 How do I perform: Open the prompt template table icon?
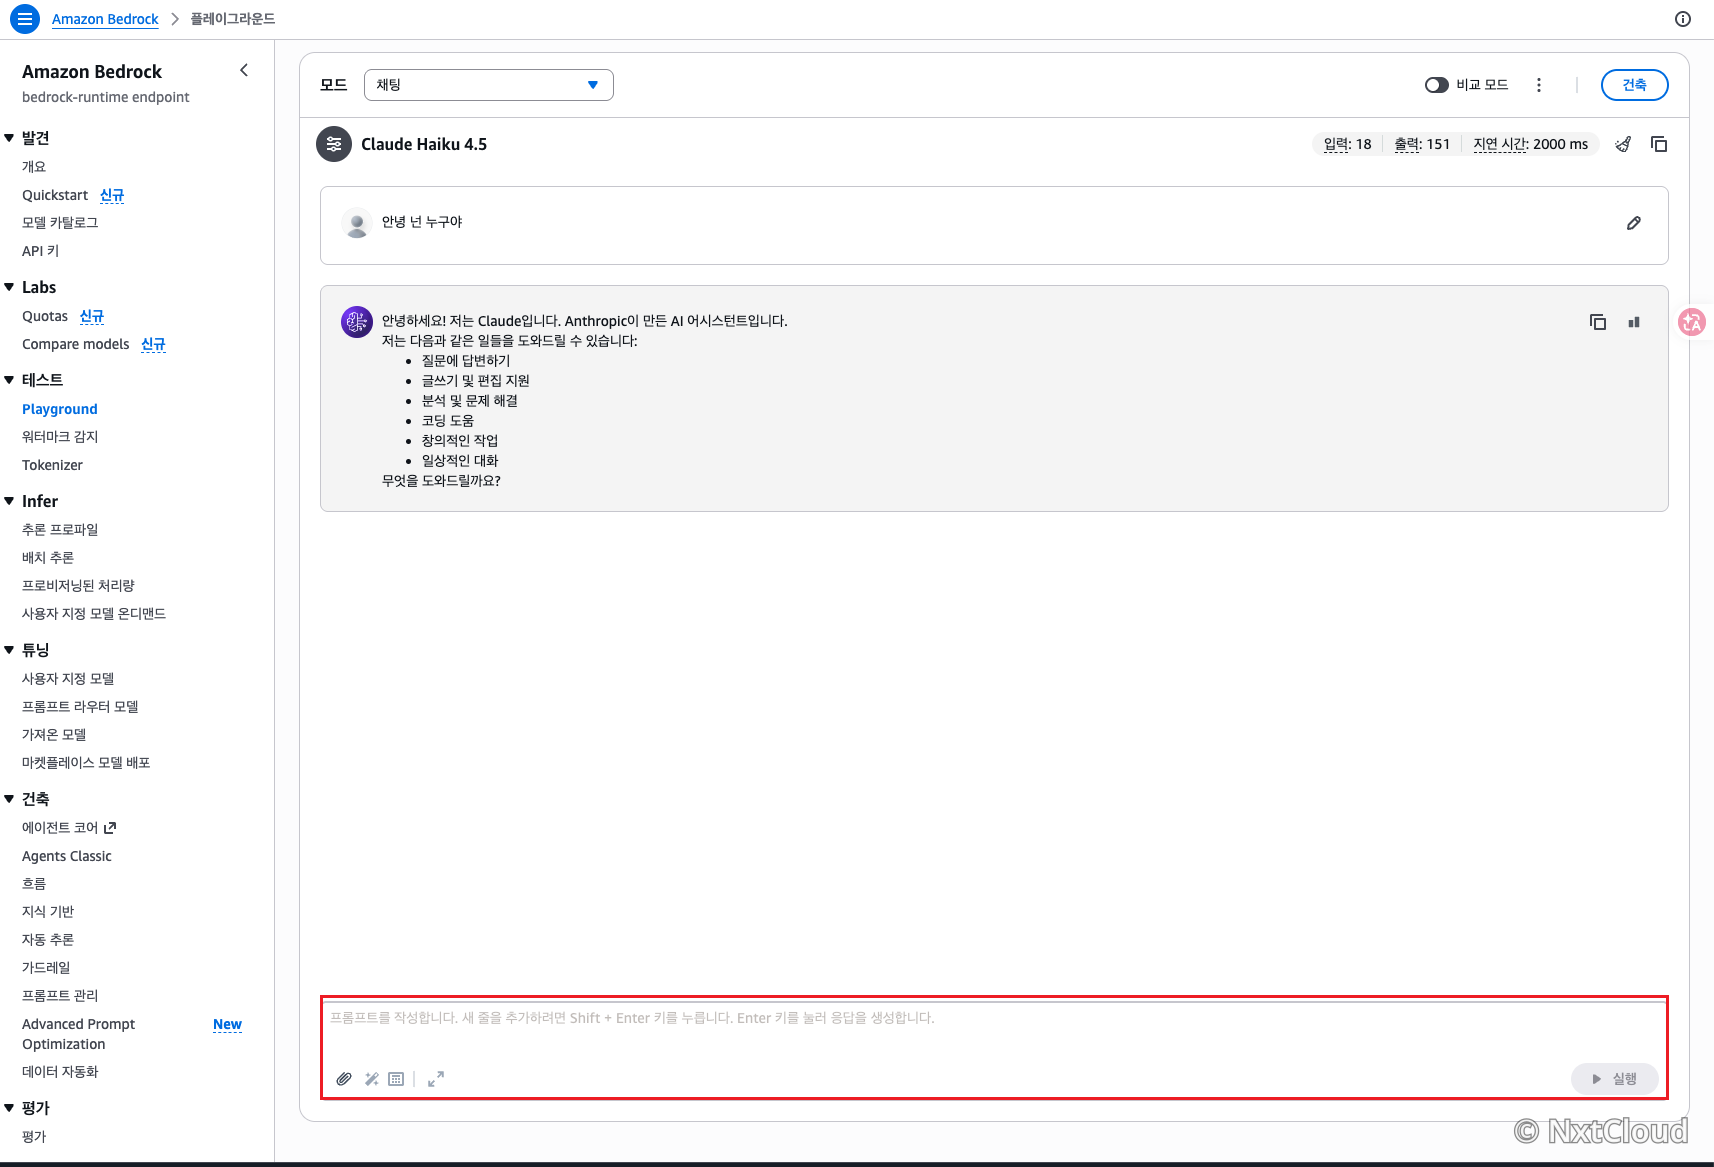pyautogui.click(x=396, y=1079)
